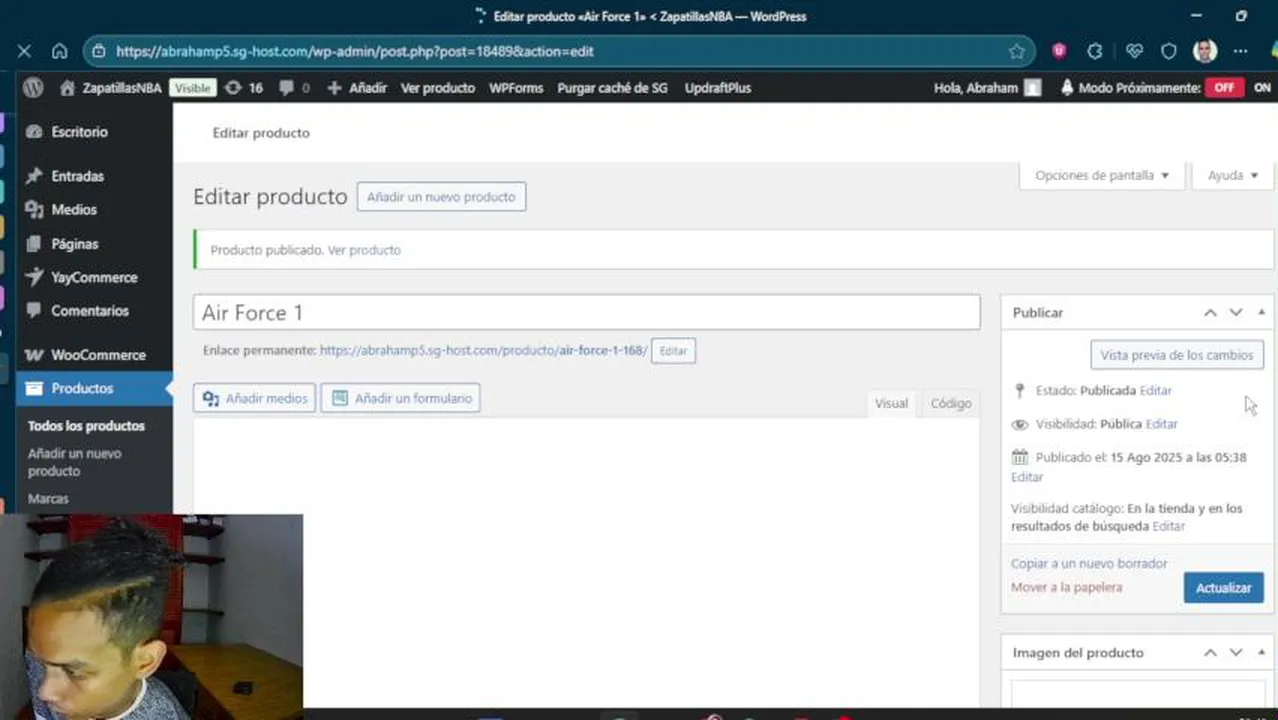Edit the Estado: Publicada status
The height and width of the screenshot is (720, 1278).
1155,391
